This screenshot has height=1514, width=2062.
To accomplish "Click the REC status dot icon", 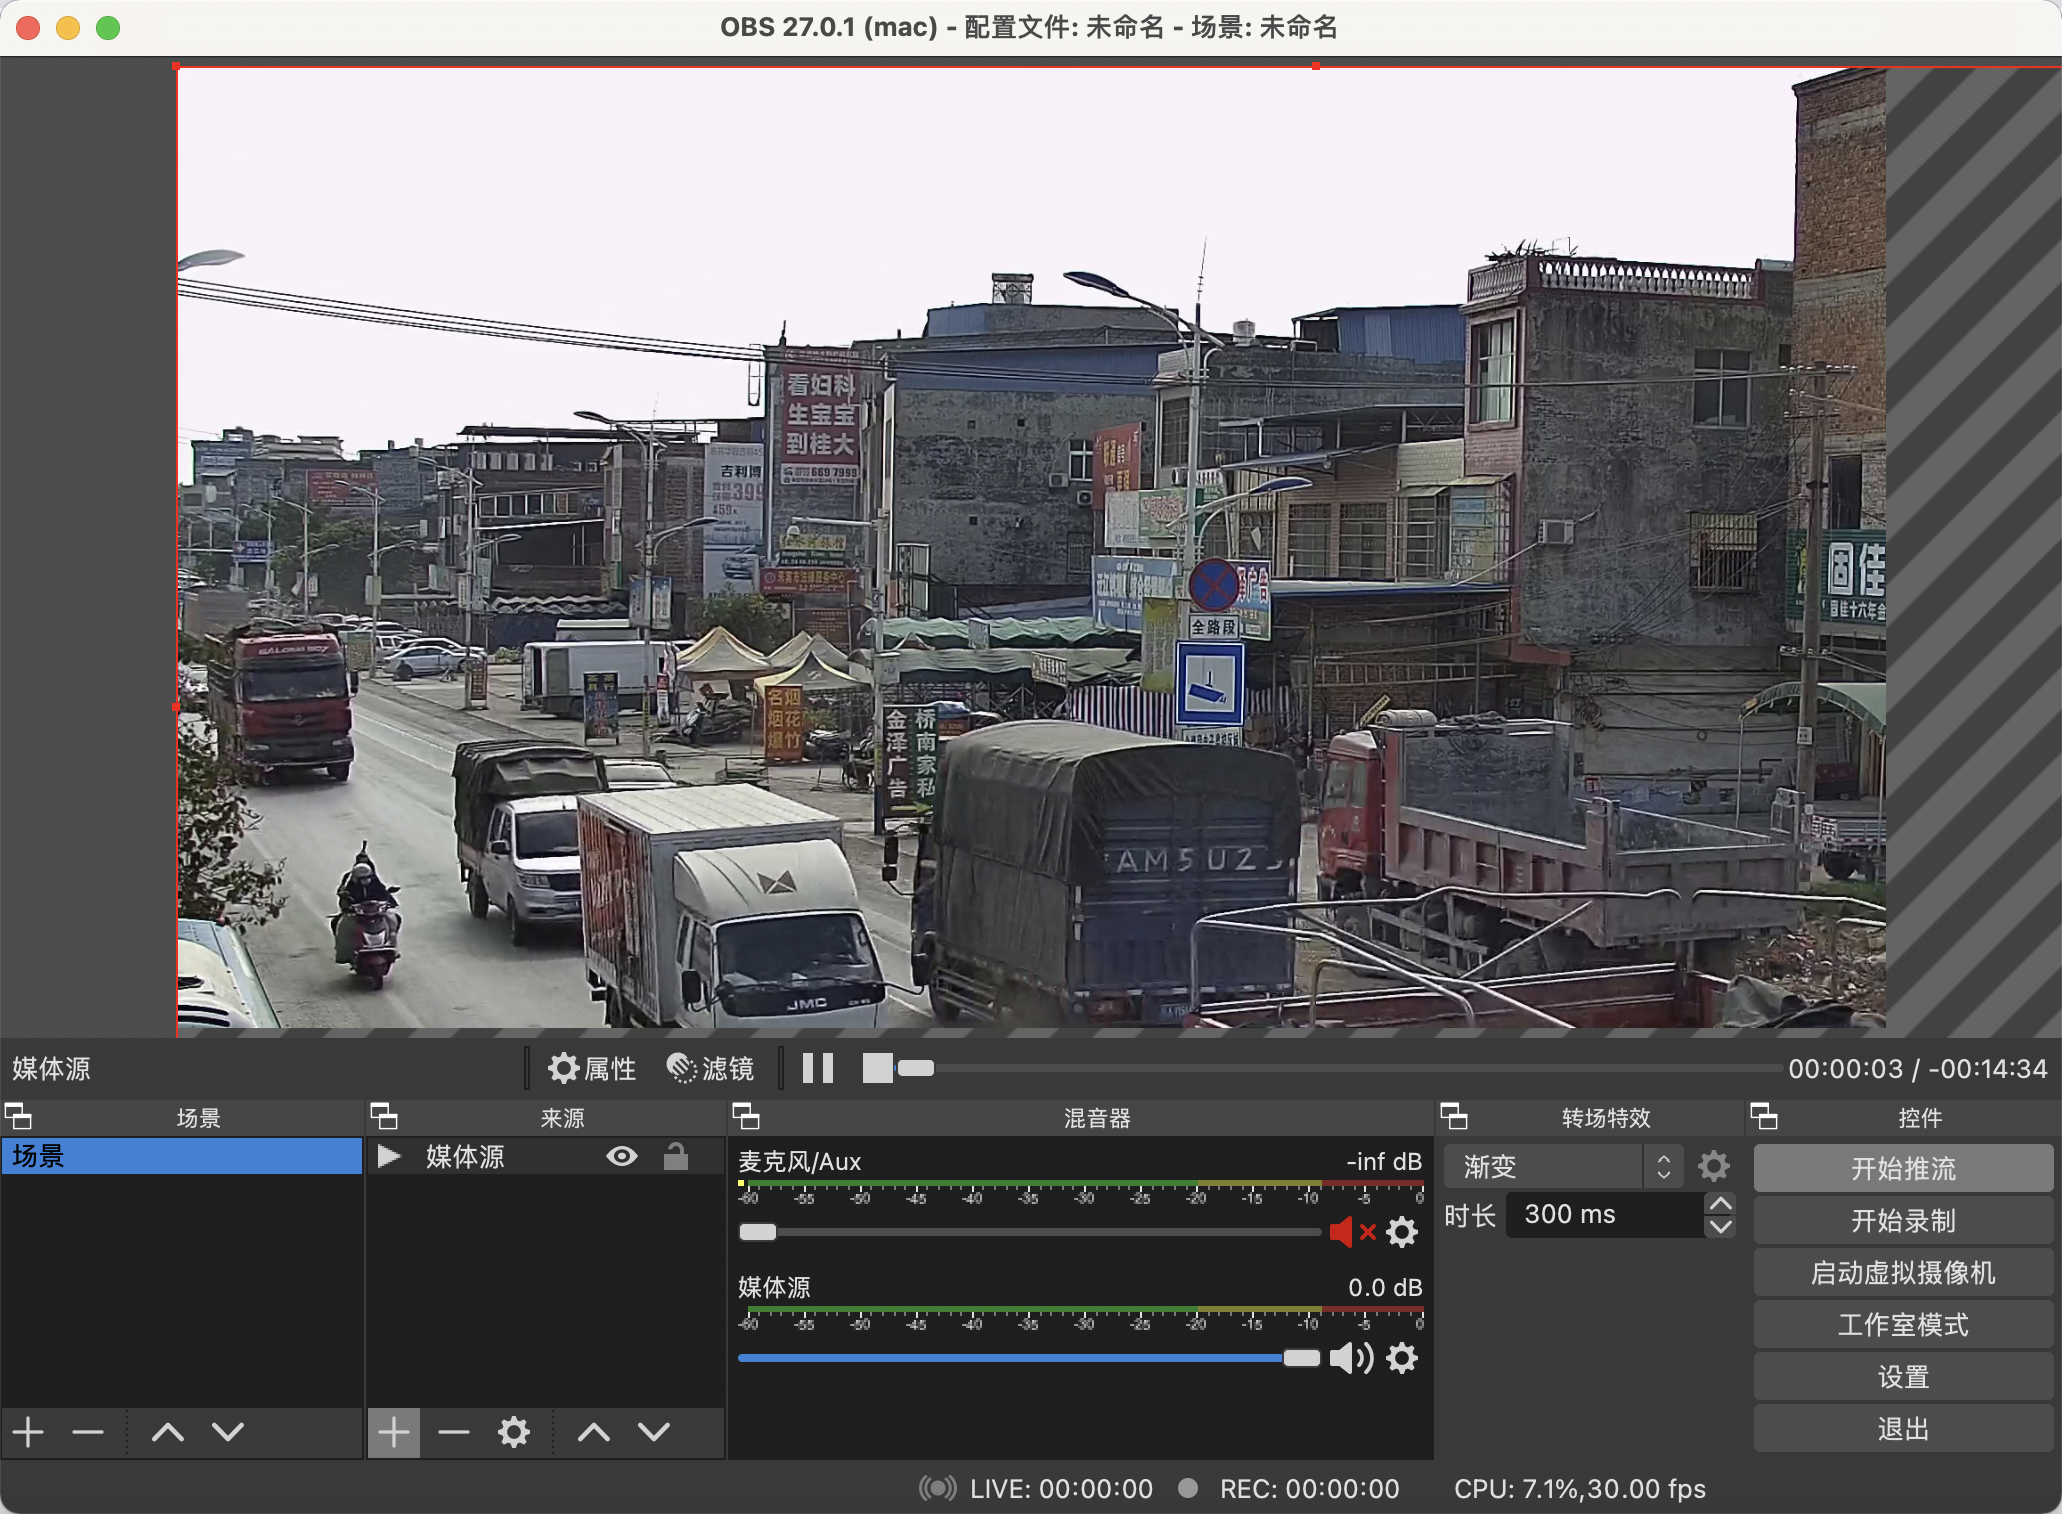I will 1188,1488.
